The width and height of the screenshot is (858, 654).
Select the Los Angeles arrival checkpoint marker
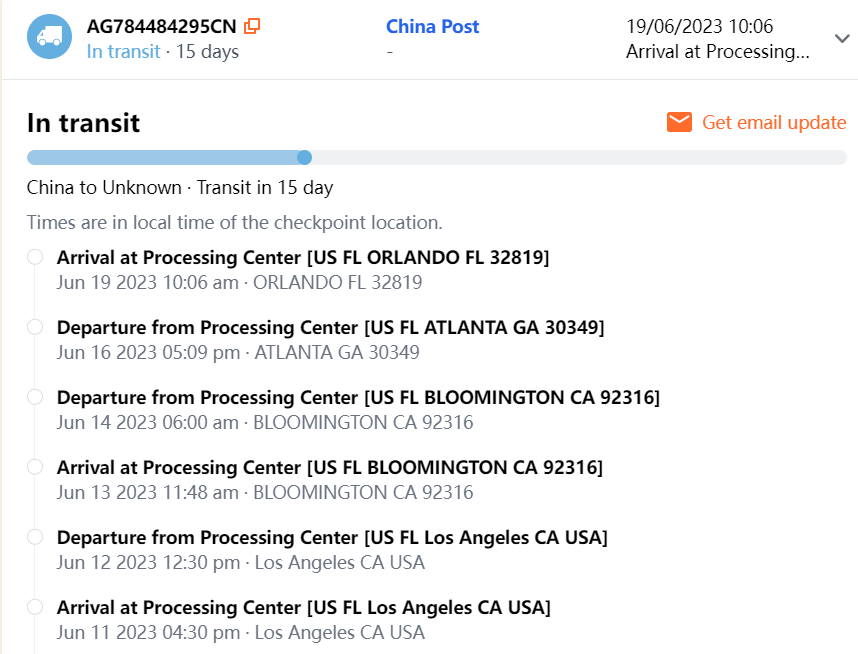(x=35, y=607)
